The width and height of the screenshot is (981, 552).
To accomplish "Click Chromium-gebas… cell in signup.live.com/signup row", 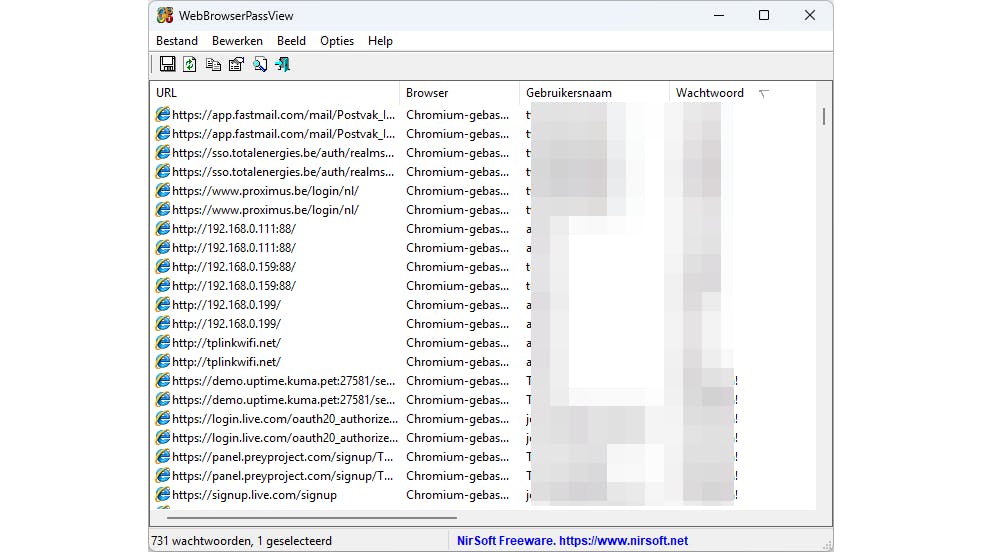I will (457, 494).
